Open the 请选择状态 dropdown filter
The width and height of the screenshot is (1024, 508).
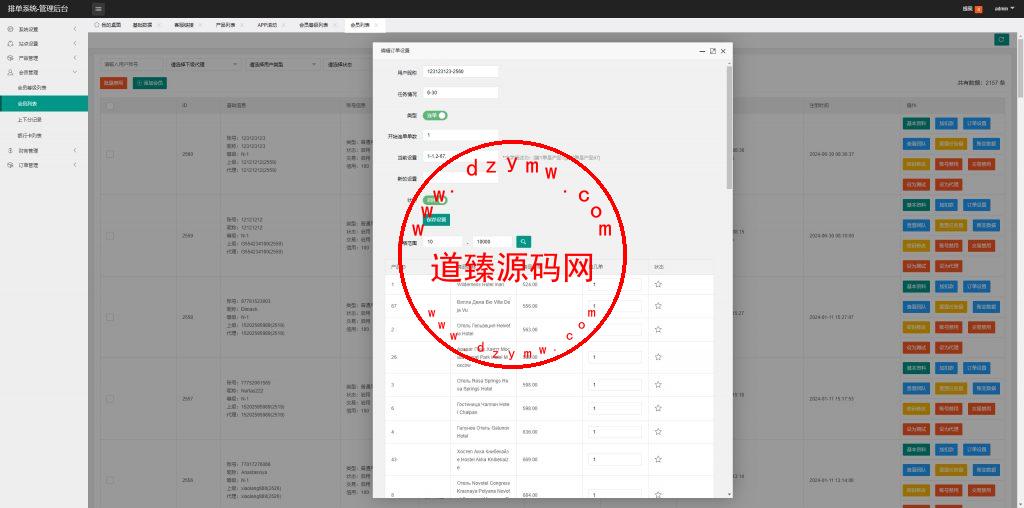coord(349,65)
